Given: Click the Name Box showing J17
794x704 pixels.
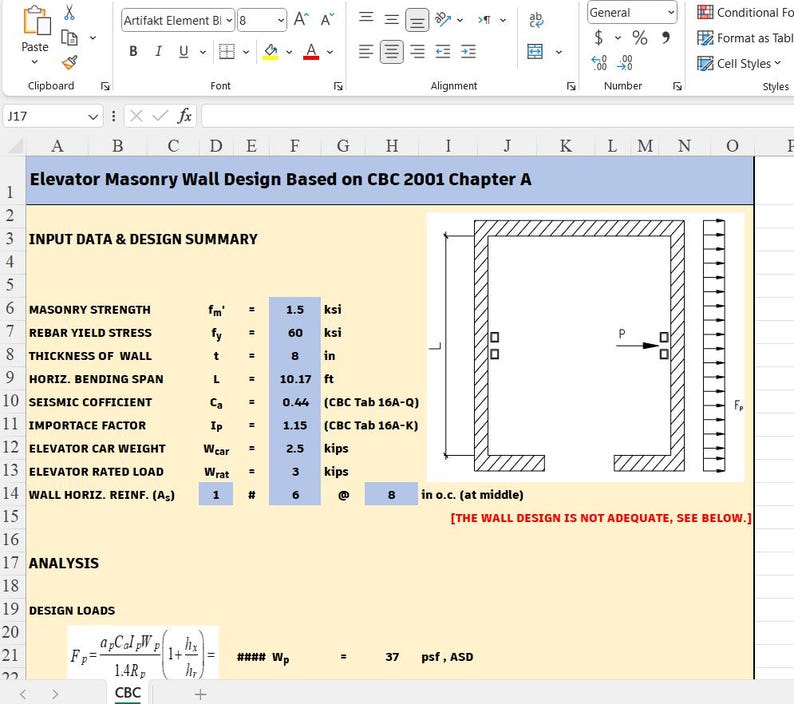Looking at the screenshot, I should 45,116.
